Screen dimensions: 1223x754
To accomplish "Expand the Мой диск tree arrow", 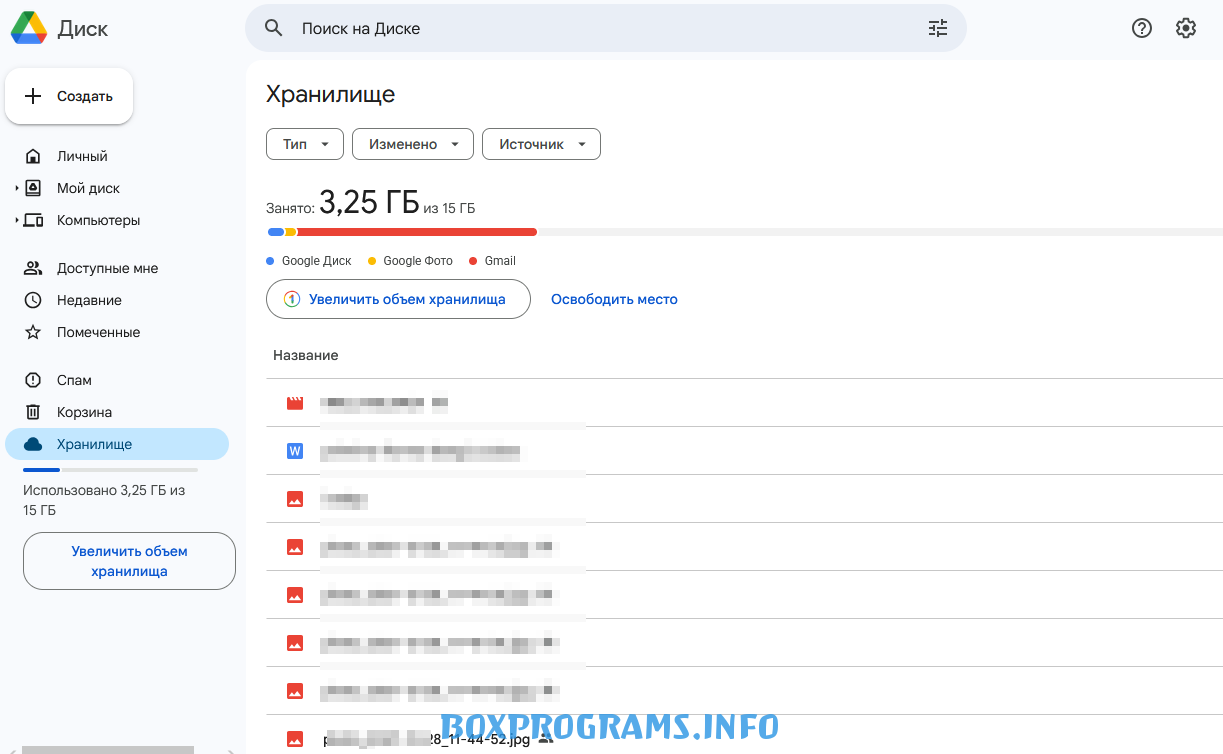I will click(x=17, y=188).
